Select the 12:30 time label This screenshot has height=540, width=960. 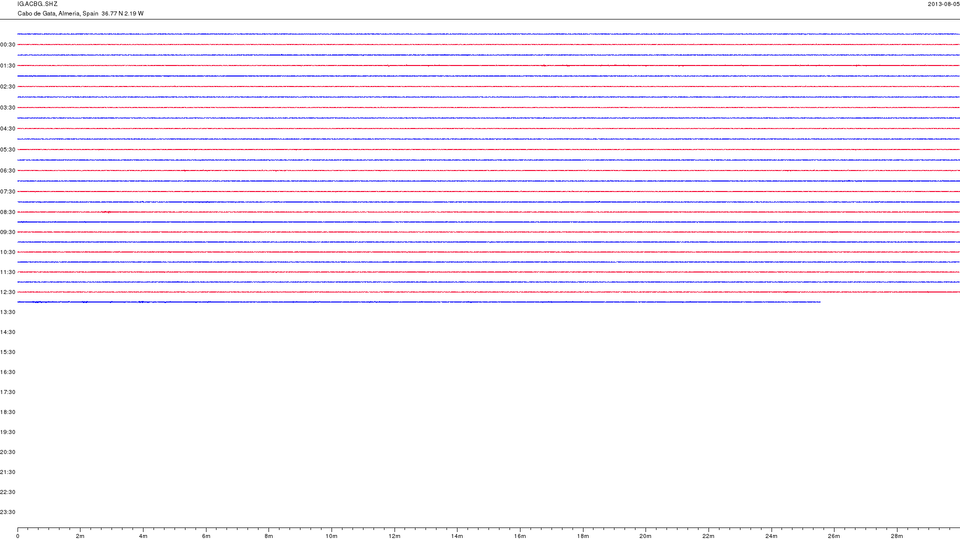point(7,292)
